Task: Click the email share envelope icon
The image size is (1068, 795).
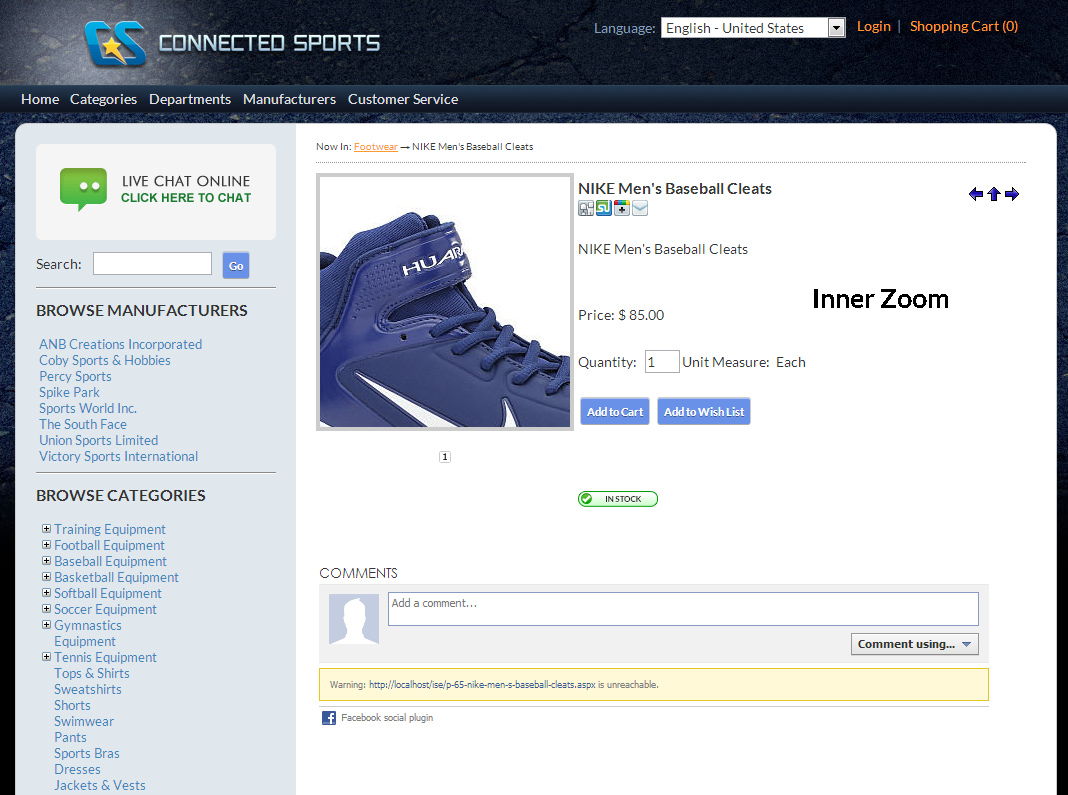Action: tap(640, 208)
